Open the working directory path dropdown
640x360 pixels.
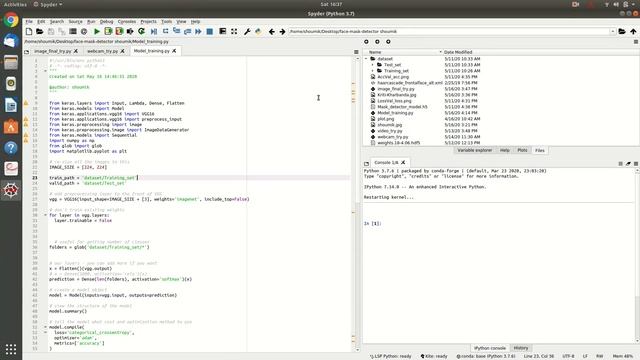pos(613,31)
